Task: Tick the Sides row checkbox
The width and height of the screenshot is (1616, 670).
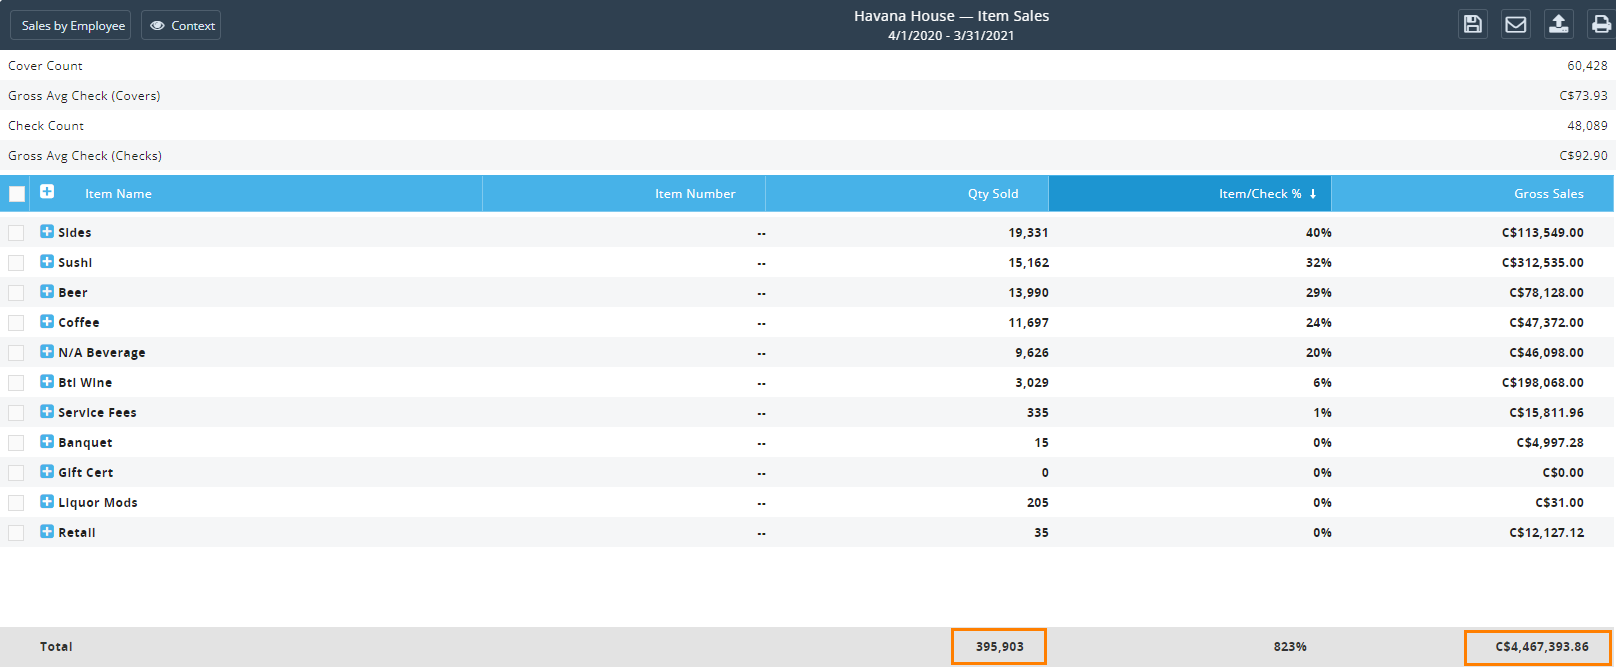Action: pyautogui.click(x=16, y=233)
